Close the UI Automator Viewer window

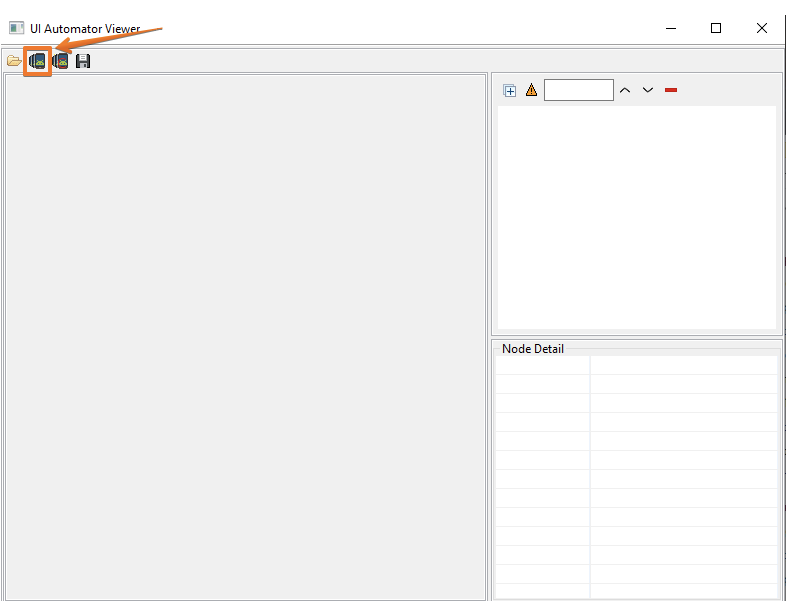coord(762,28)
